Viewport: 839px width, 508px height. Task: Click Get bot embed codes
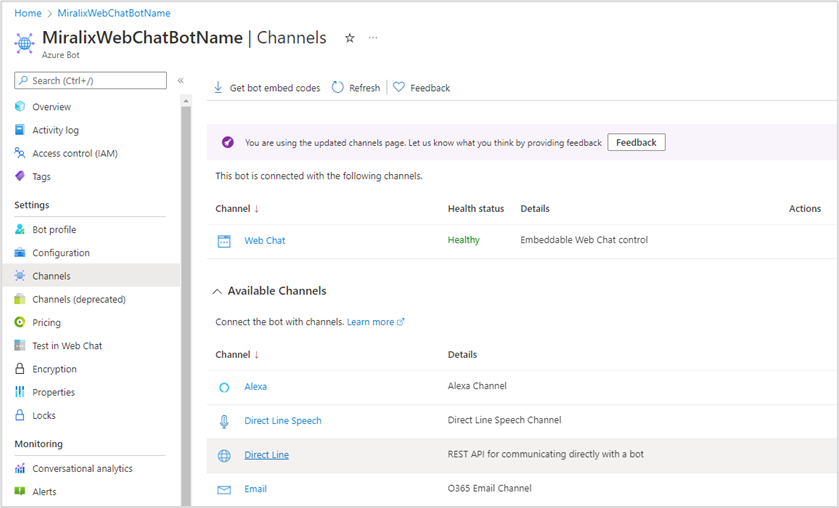coord(275,88)
